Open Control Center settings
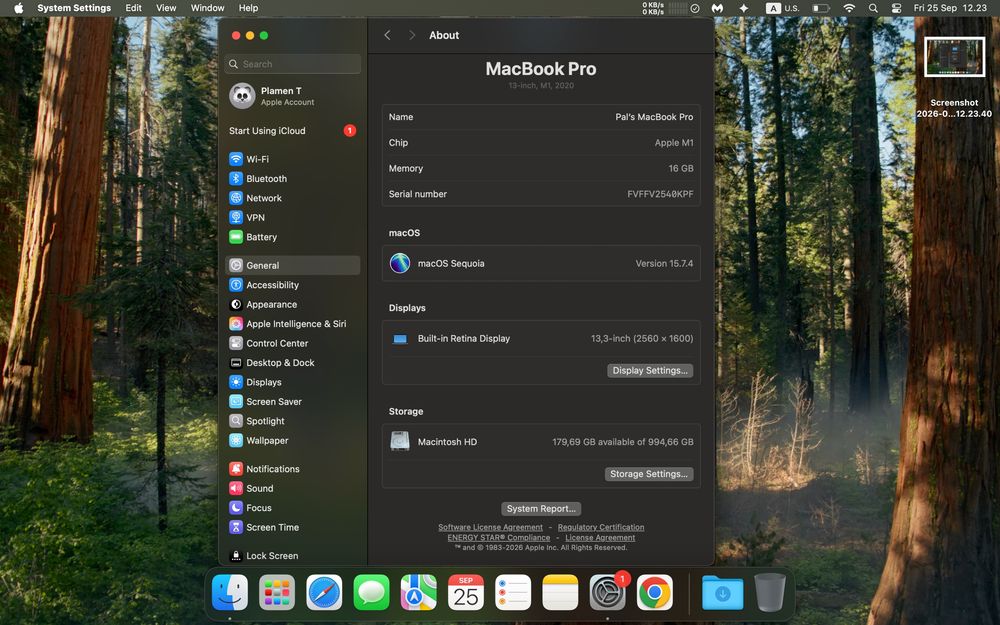Viewport: 1000px width, 625px height. click(293, 343)
